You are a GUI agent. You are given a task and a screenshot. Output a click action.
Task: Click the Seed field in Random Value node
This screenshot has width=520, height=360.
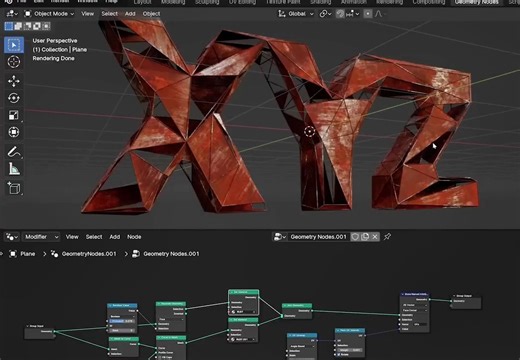coord(122,330)
